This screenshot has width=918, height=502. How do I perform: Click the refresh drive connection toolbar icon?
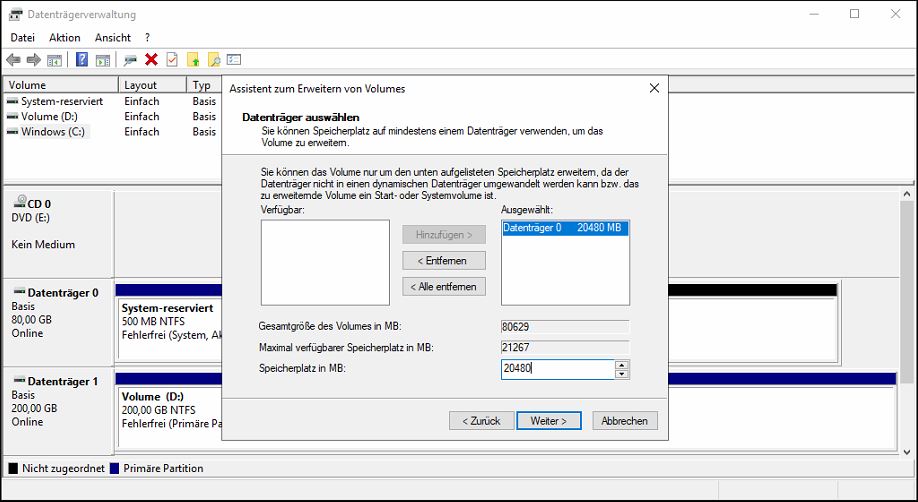[130, 60]
